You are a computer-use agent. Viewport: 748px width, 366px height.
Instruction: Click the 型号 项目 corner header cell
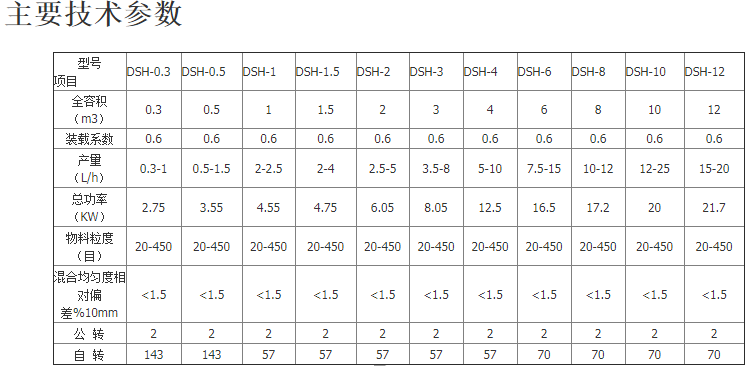pos(90,72)
